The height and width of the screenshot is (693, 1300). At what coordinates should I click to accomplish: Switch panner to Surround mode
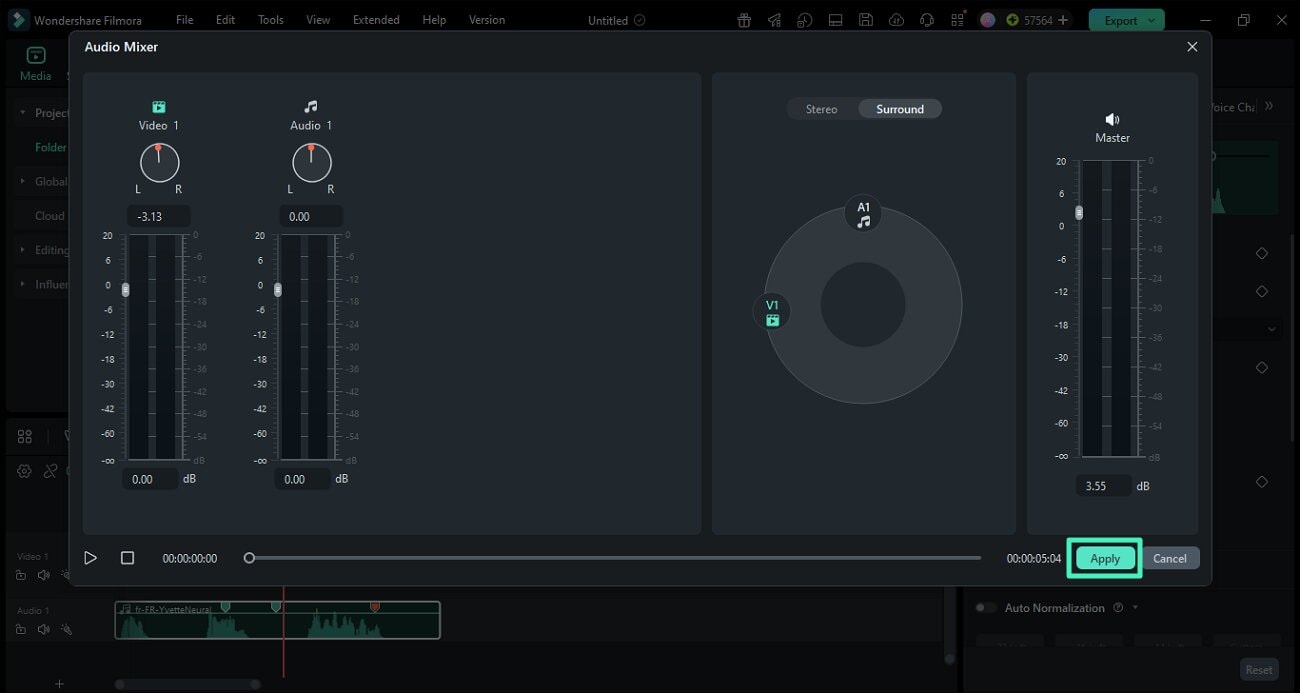click(x=900, y=109)
